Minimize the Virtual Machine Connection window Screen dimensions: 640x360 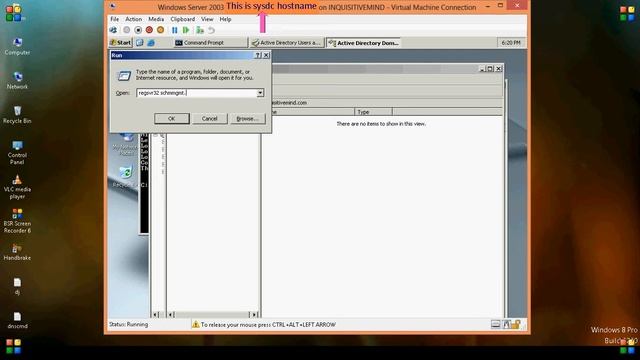[x=488, y=6]
